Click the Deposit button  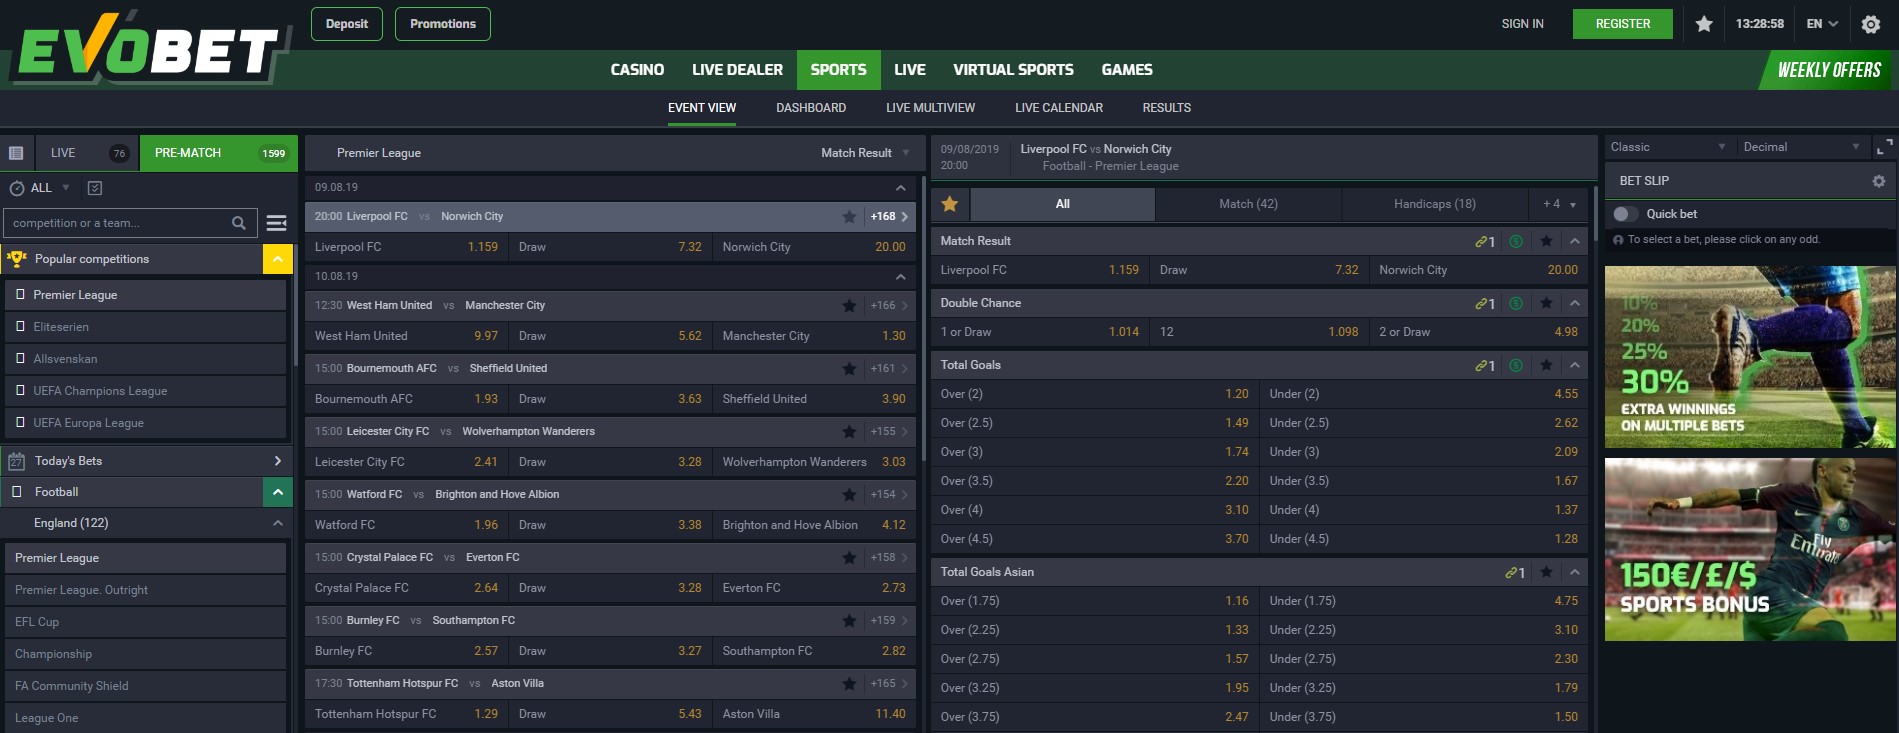point(347,24)
